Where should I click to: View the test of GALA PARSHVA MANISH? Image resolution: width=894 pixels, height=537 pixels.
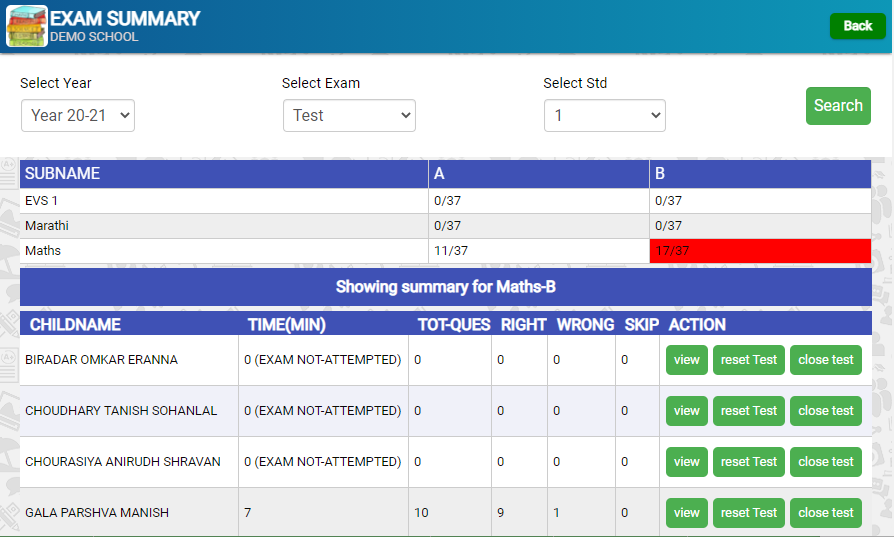pos(686,512)
